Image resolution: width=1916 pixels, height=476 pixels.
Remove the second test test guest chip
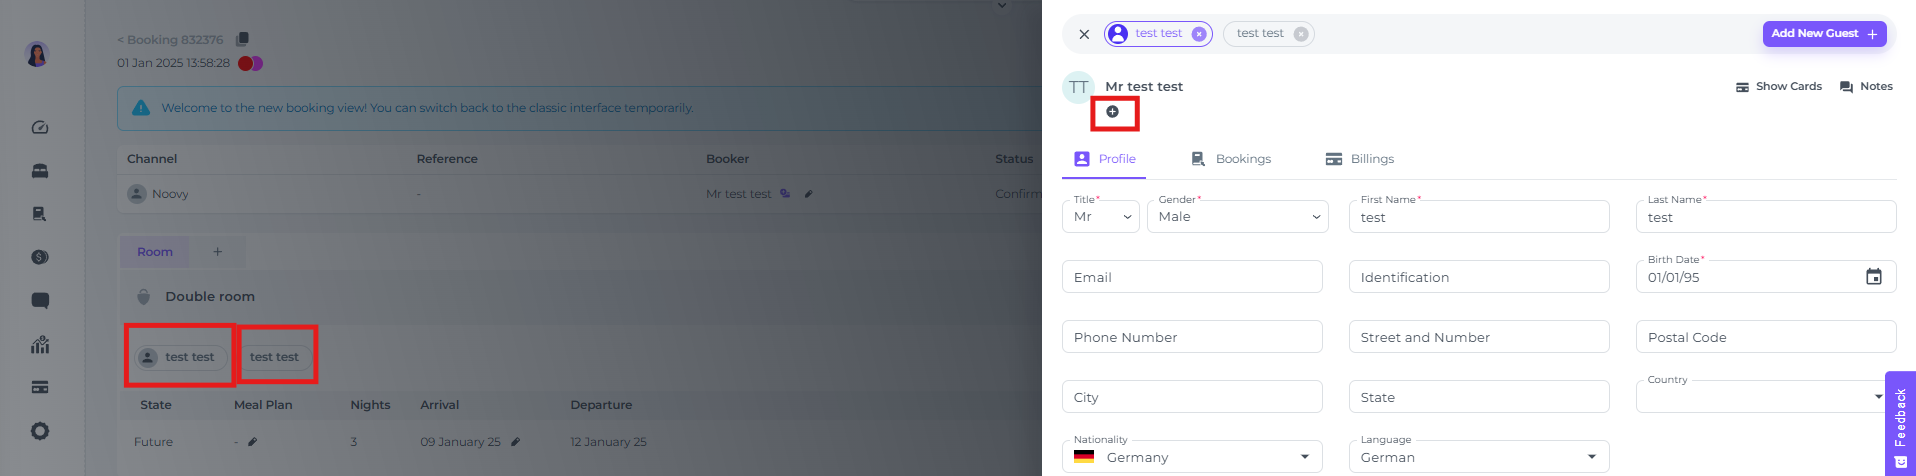[x=1301, y=34]
